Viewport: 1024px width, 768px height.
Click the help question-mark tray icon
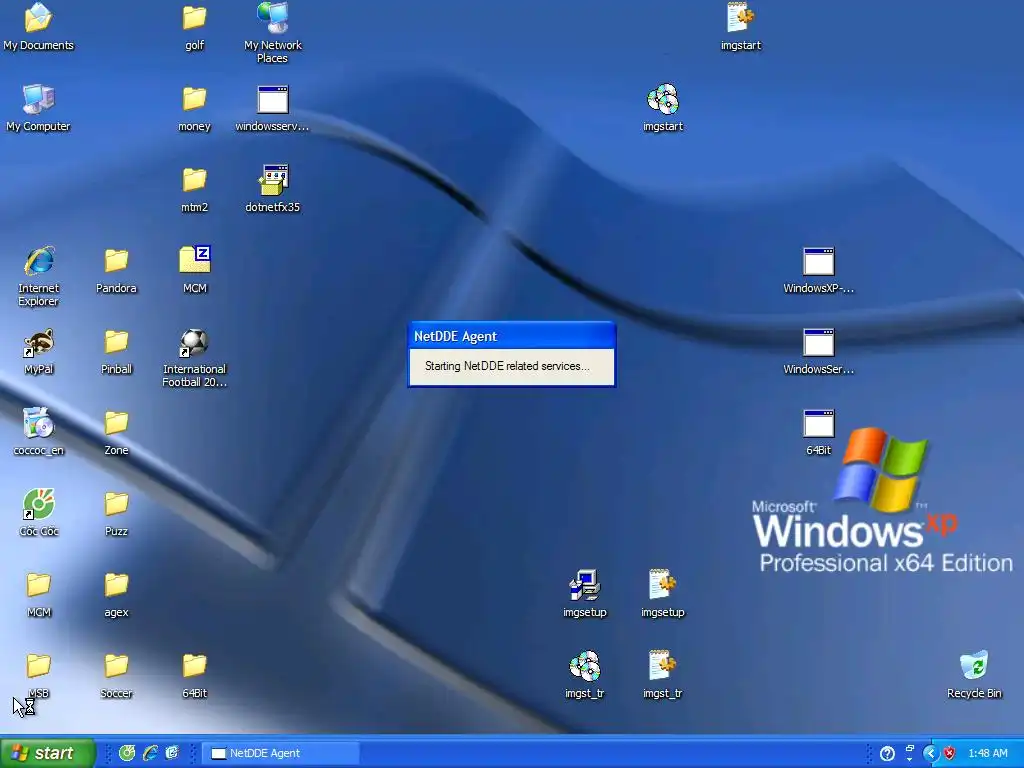[887, 754]
